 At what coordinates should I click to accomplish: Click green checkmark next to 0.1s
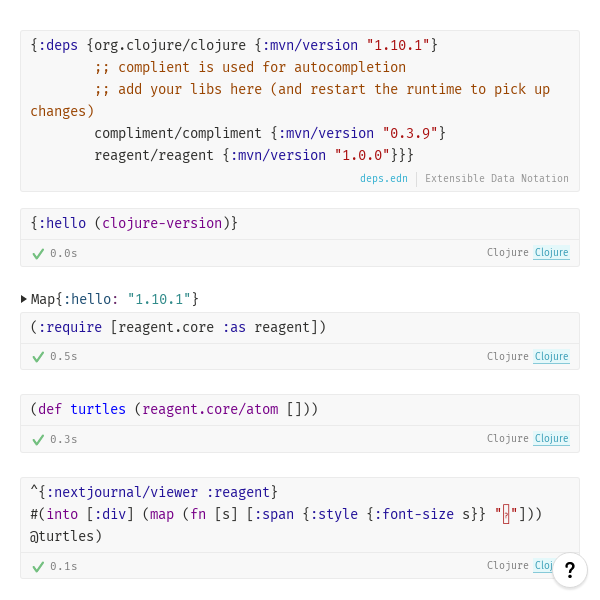(x=38, y=566)
